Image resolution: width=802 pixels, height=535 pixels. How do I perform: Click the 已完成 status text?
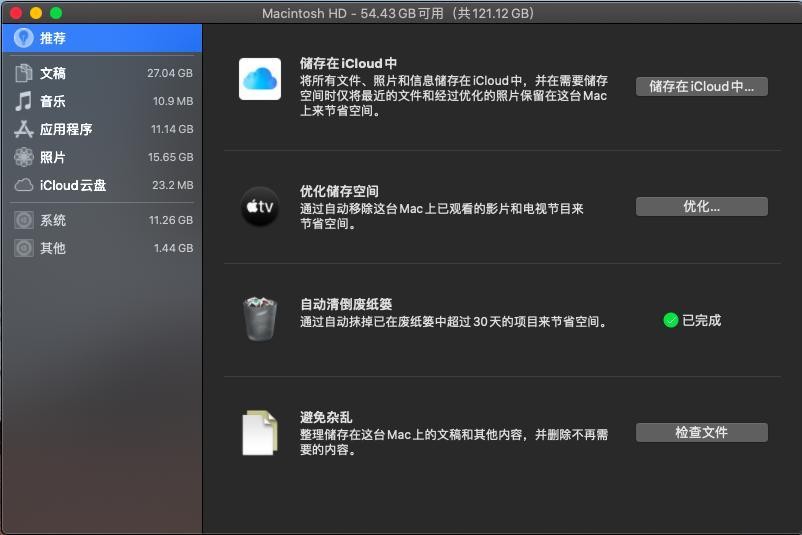(702, 320)
